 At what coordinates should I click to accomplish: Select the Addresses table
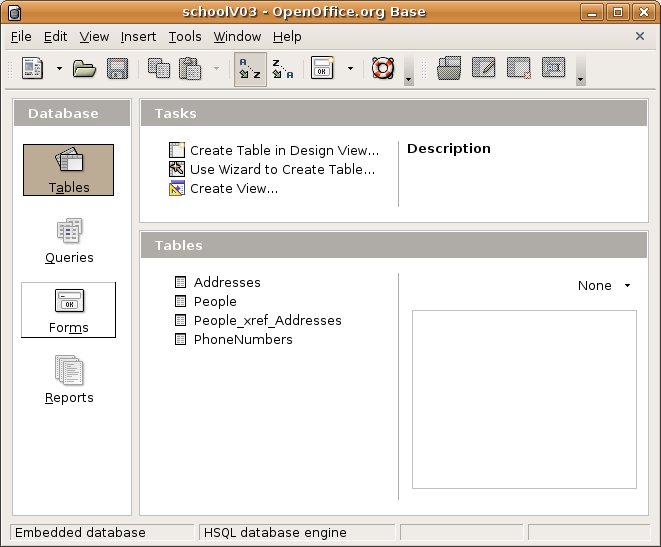click(218, 282)
